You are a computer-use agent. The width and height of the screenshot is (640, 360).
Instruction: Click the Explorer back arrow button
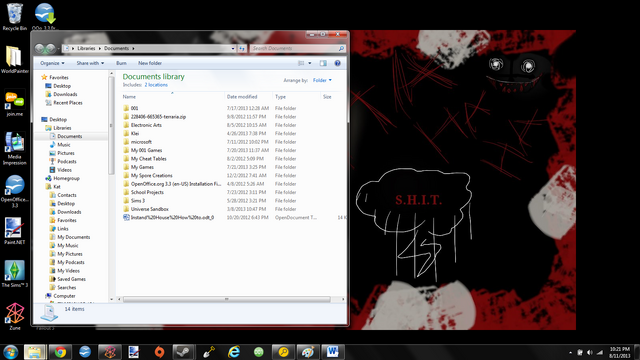(x=40, y=49)
